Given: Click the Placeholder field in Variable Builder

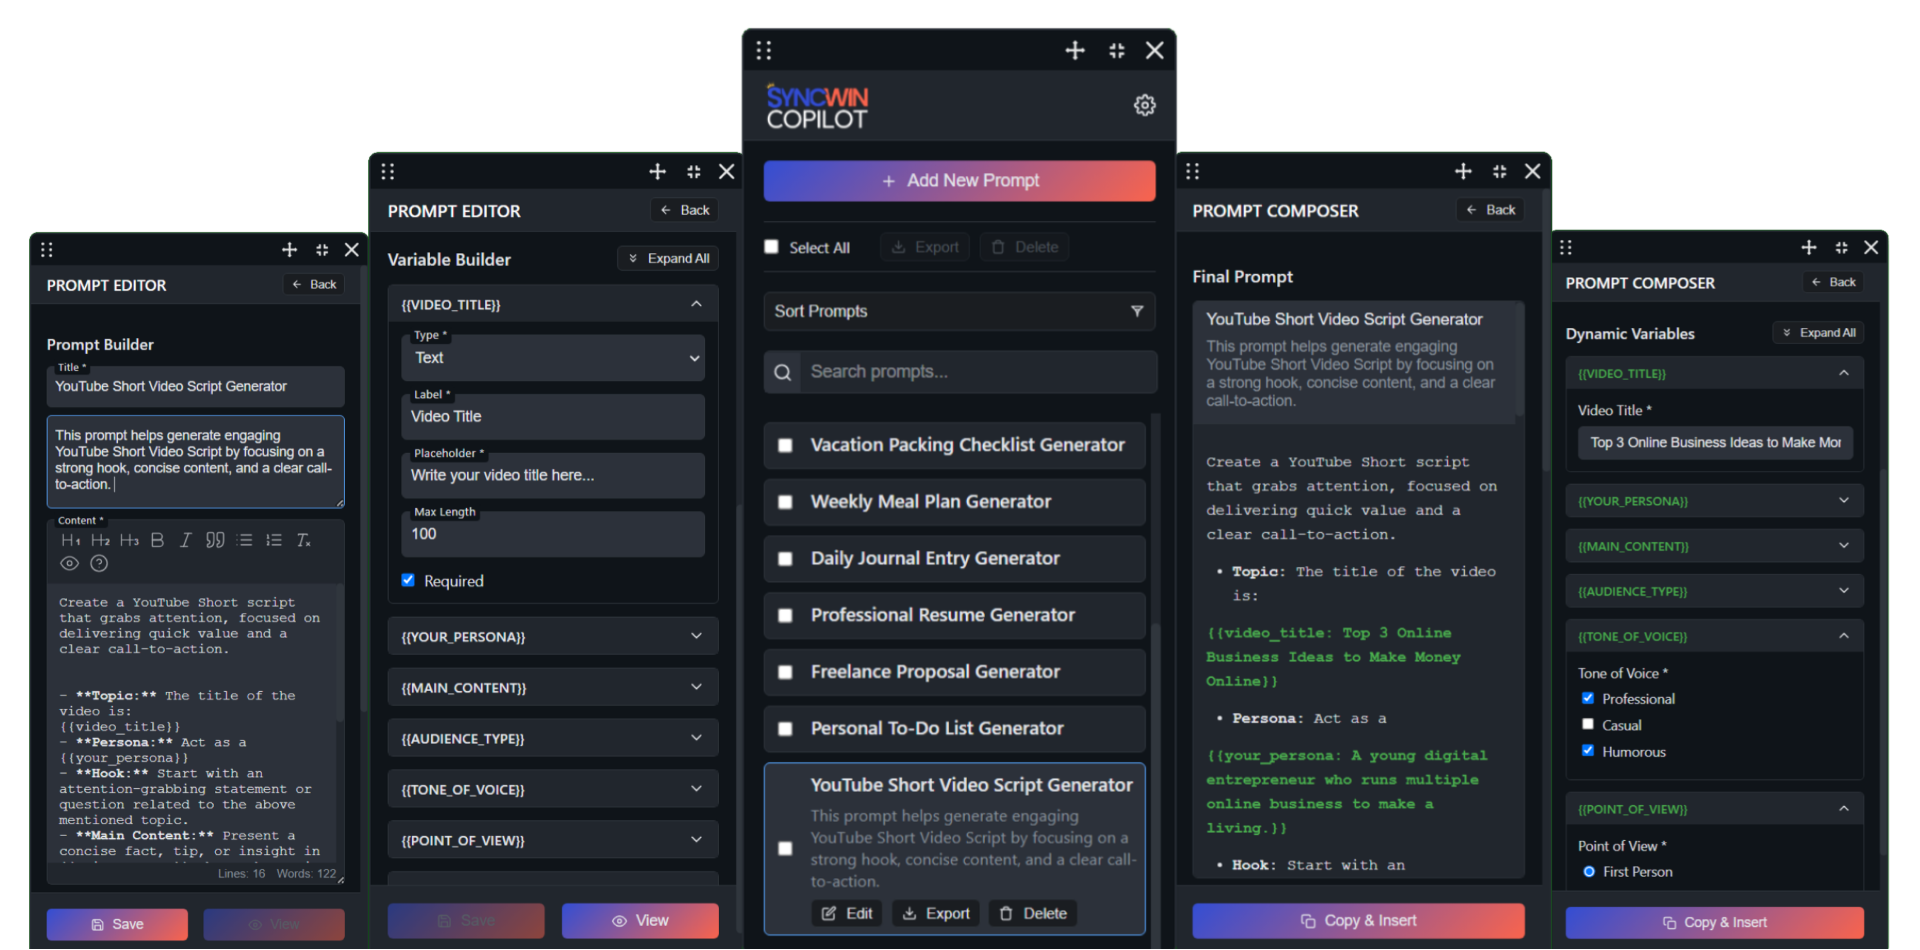Looking at the screenshot, I should point(553,475).
